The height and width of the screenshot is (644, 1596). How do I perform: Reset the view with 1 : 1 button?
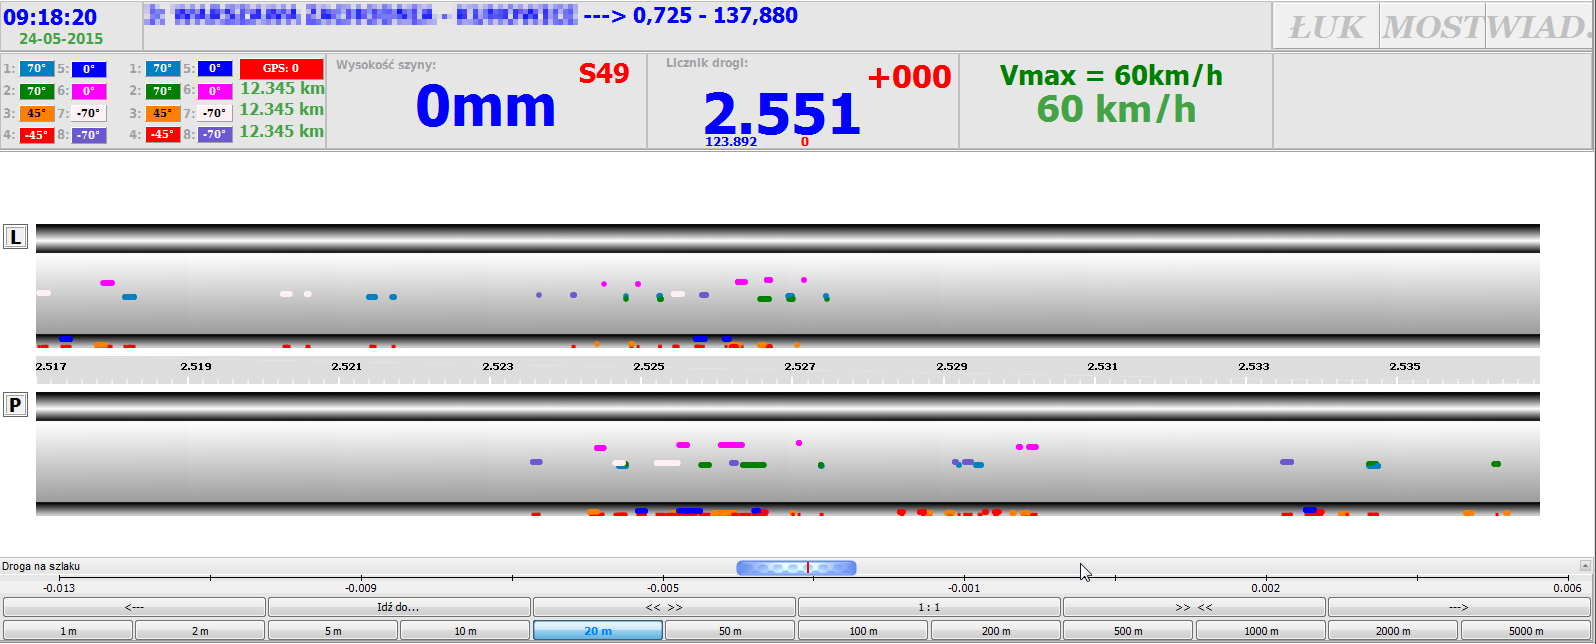pyautogui.click(x=929, y=607)
